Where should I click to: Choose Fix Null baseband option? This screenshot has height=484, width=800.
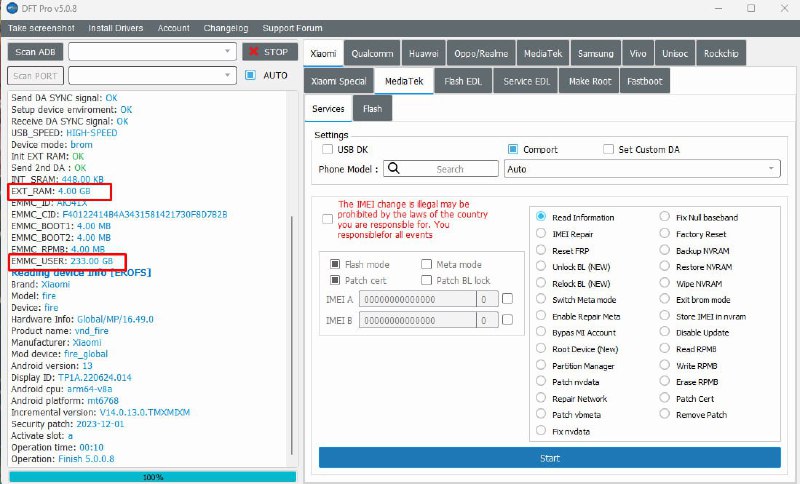[x=664, y=217]
